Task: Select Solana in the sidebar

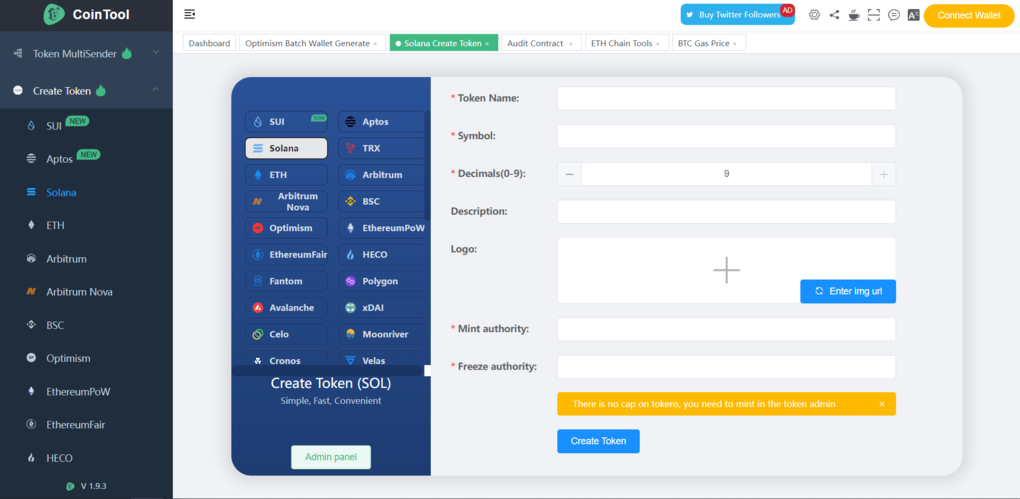Action: pos(86,193)
